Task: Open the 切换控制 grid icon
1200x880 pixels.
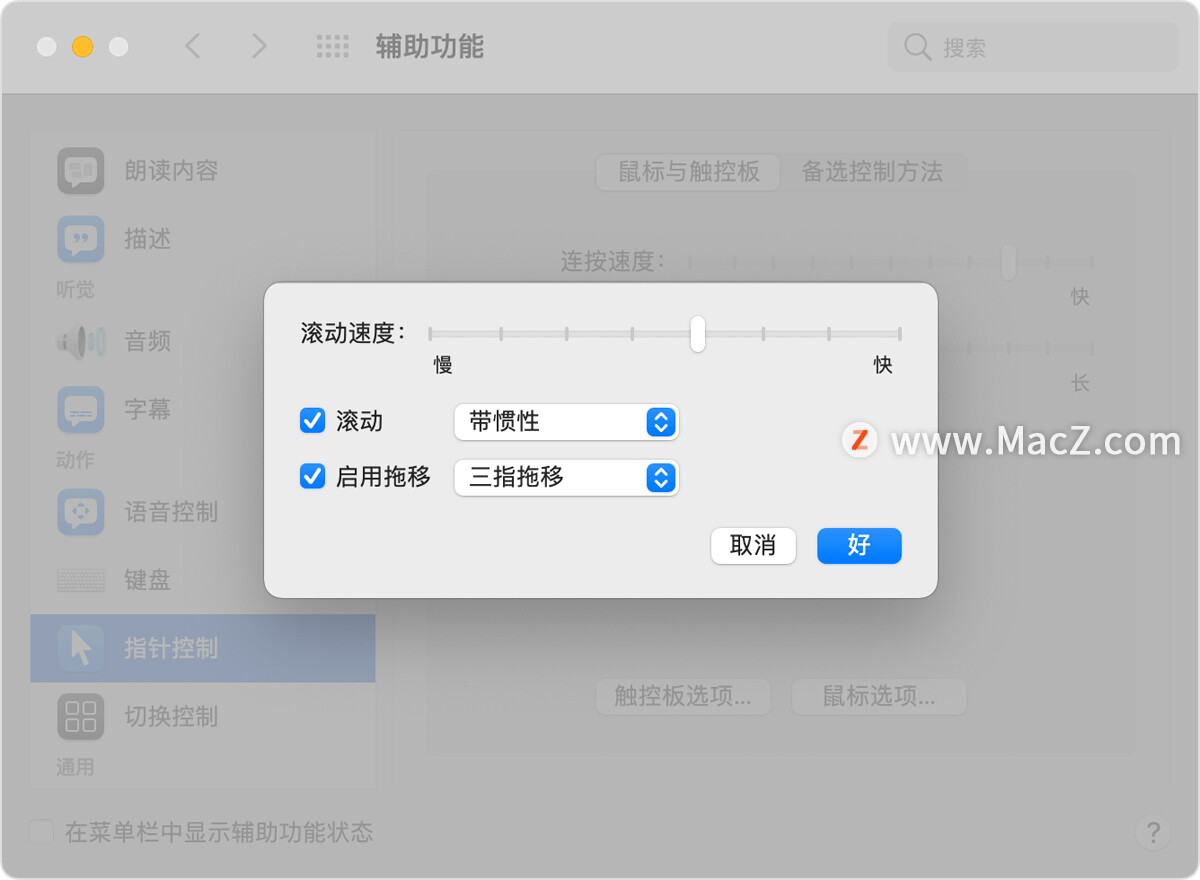Action: click(x=81, y=716)
